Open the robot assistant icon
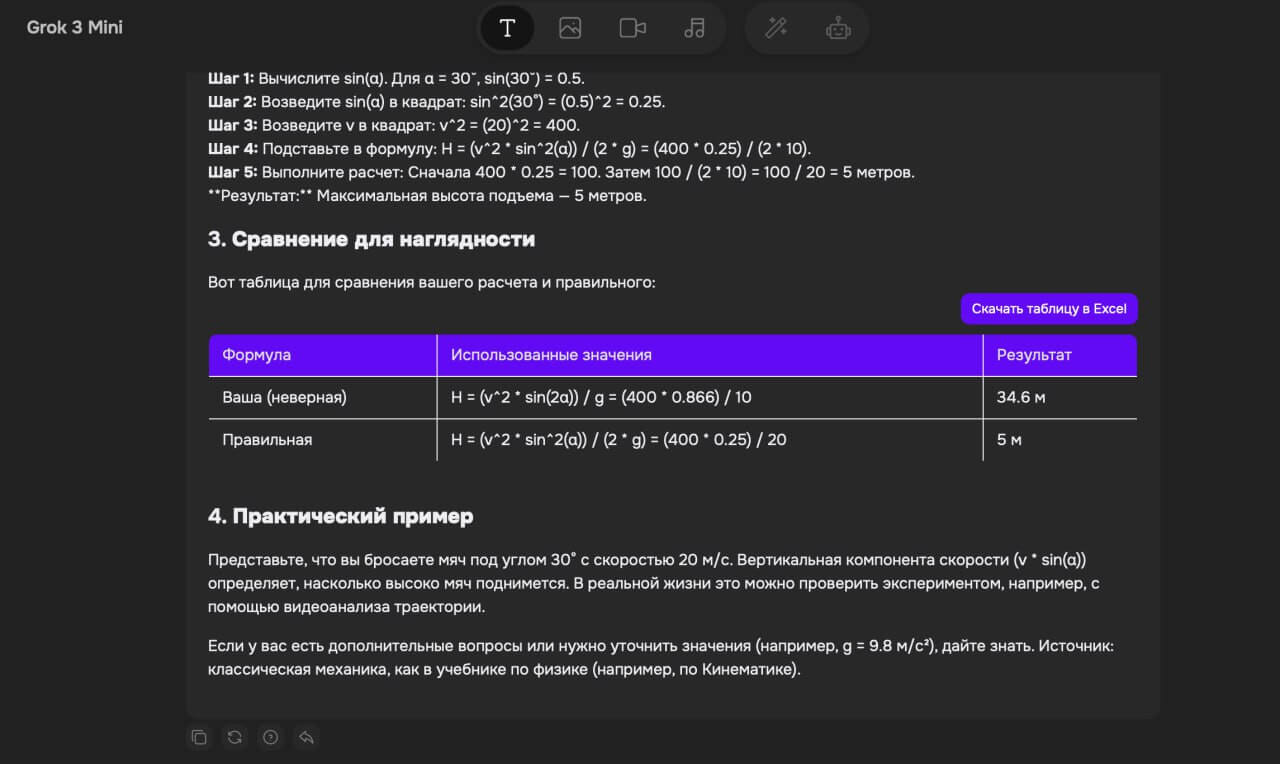The image size is (1280, 764). (x=838, y=28)
